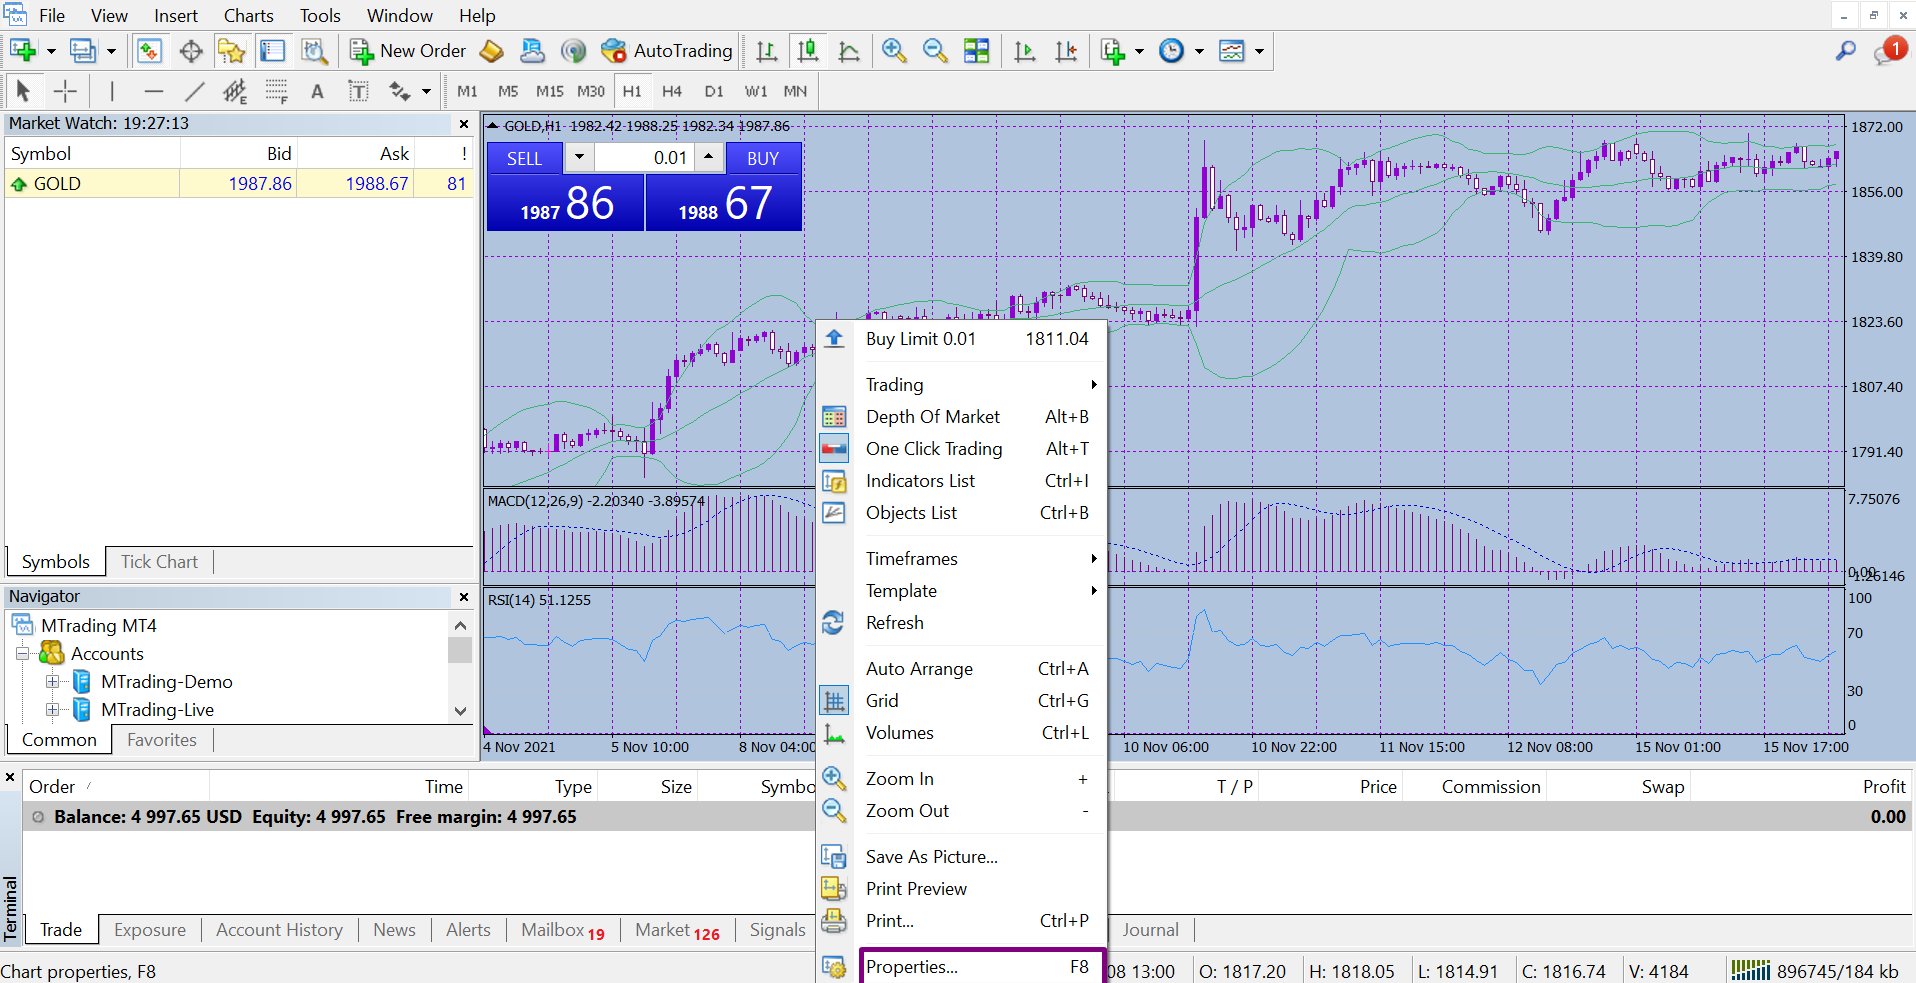Open the Strategy Tester magnifier icon
Viewport: 1916px width, 983px height.
[x=314, y=51]
